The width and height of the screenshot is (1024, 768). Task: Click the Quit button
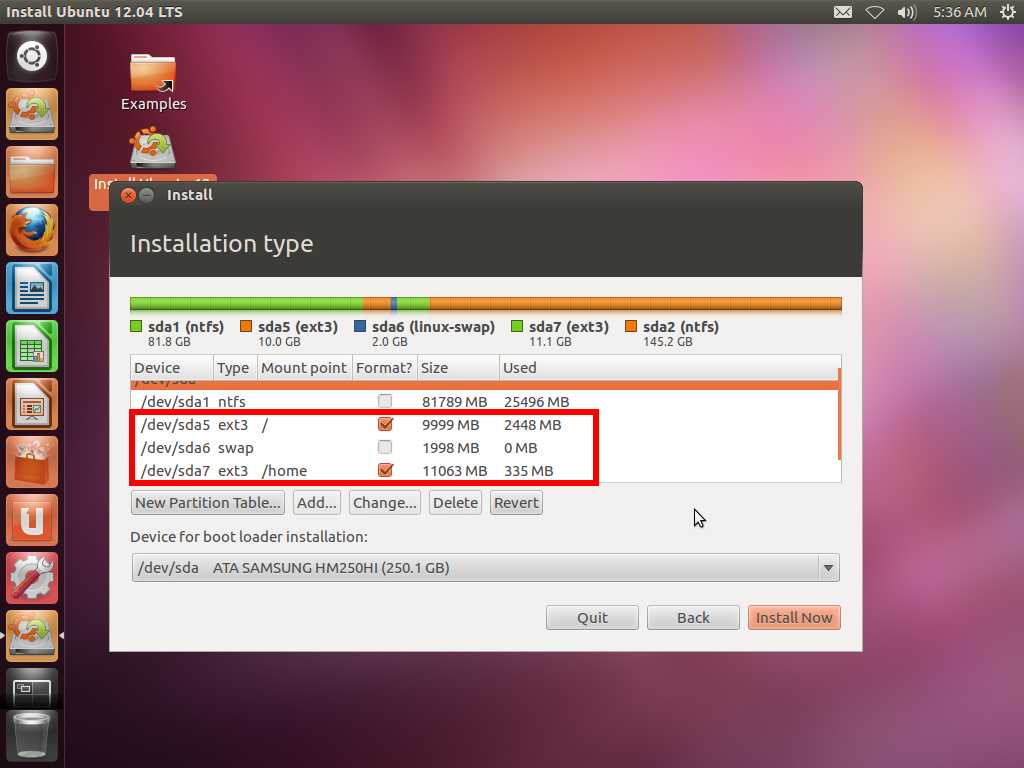[x=592, y=618]
